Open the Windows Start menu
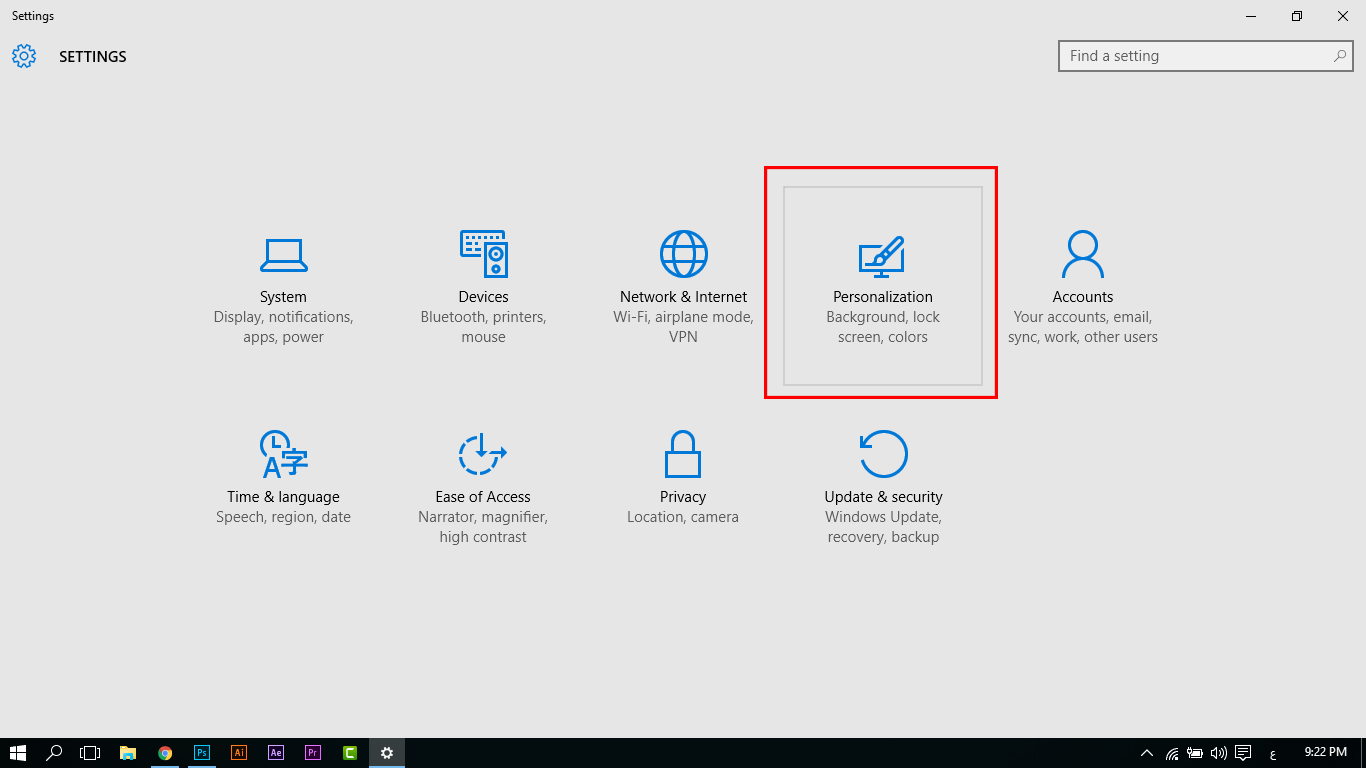Viewport: 1366px width, 768px height. coord(18,753)
